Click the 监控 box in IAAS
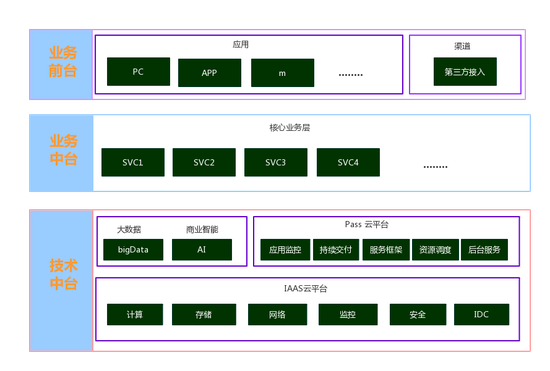Screen dimensions: 550x371 click(348, 315)
